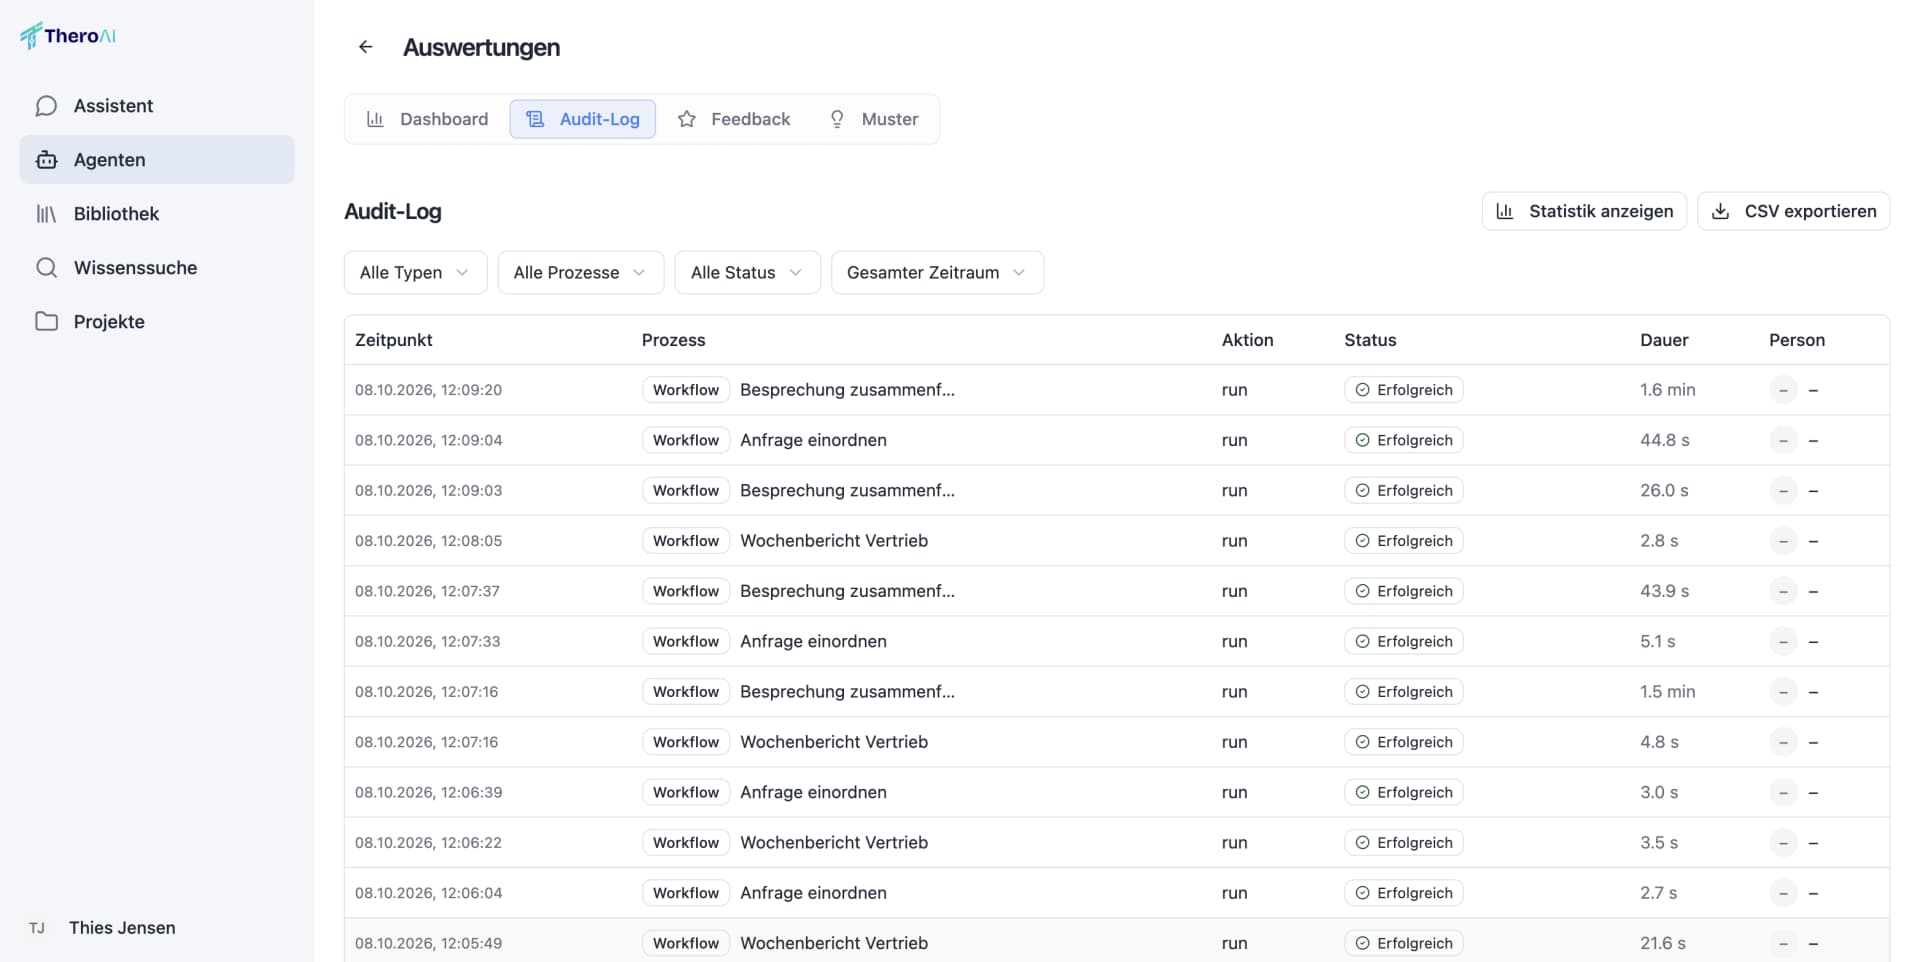The width and height of the screenshot is (1920, 962).
Task: Click the Thies Jensen user name
Action: (122, 928)
